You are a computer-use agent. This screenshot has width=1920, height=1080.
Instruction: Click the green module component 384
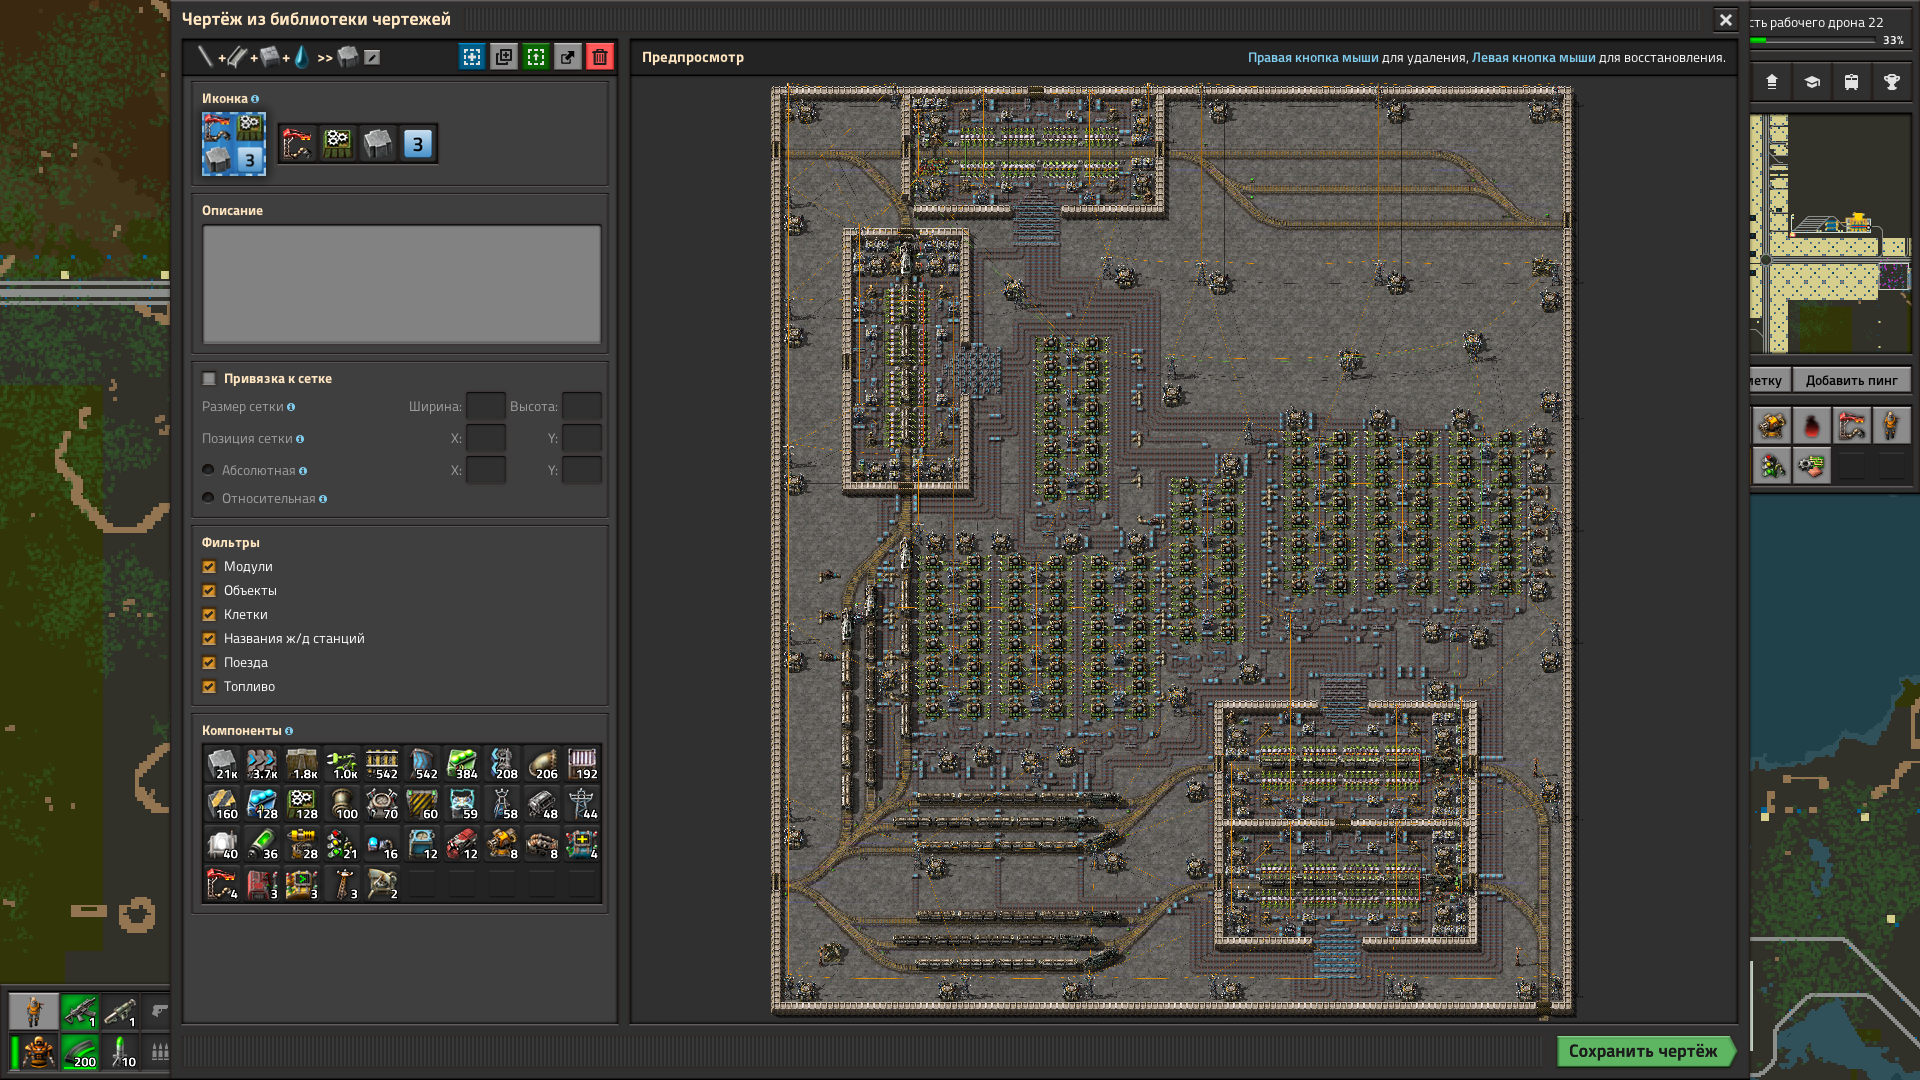point(462,764)
